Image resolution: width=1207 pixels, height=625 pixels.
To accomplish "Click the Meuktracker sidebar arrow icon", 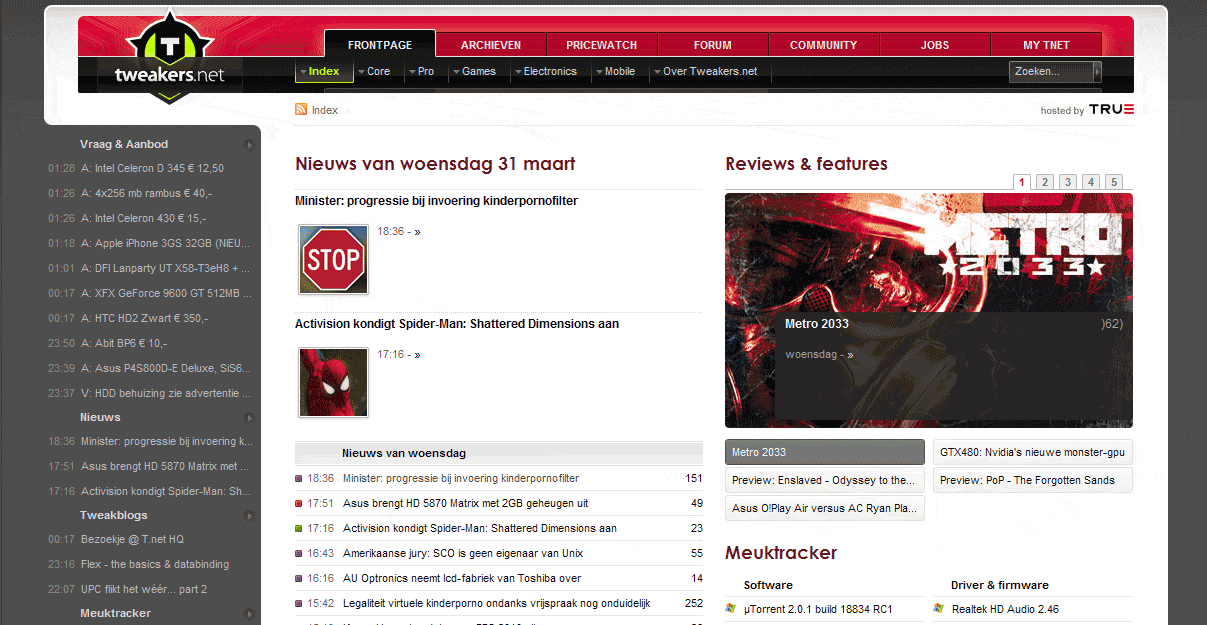I will coord(249,614).
